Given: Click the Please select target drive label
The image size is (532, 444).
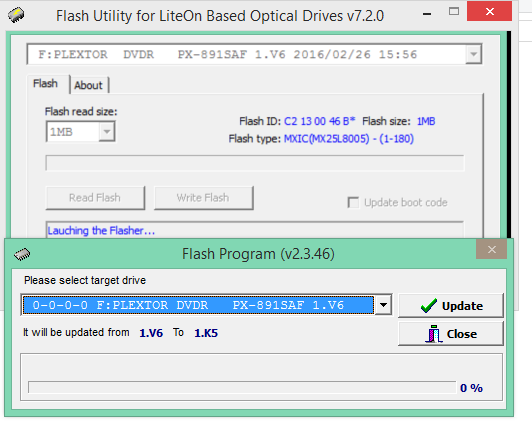Looking at the screenshot, I should coord(85,281).
